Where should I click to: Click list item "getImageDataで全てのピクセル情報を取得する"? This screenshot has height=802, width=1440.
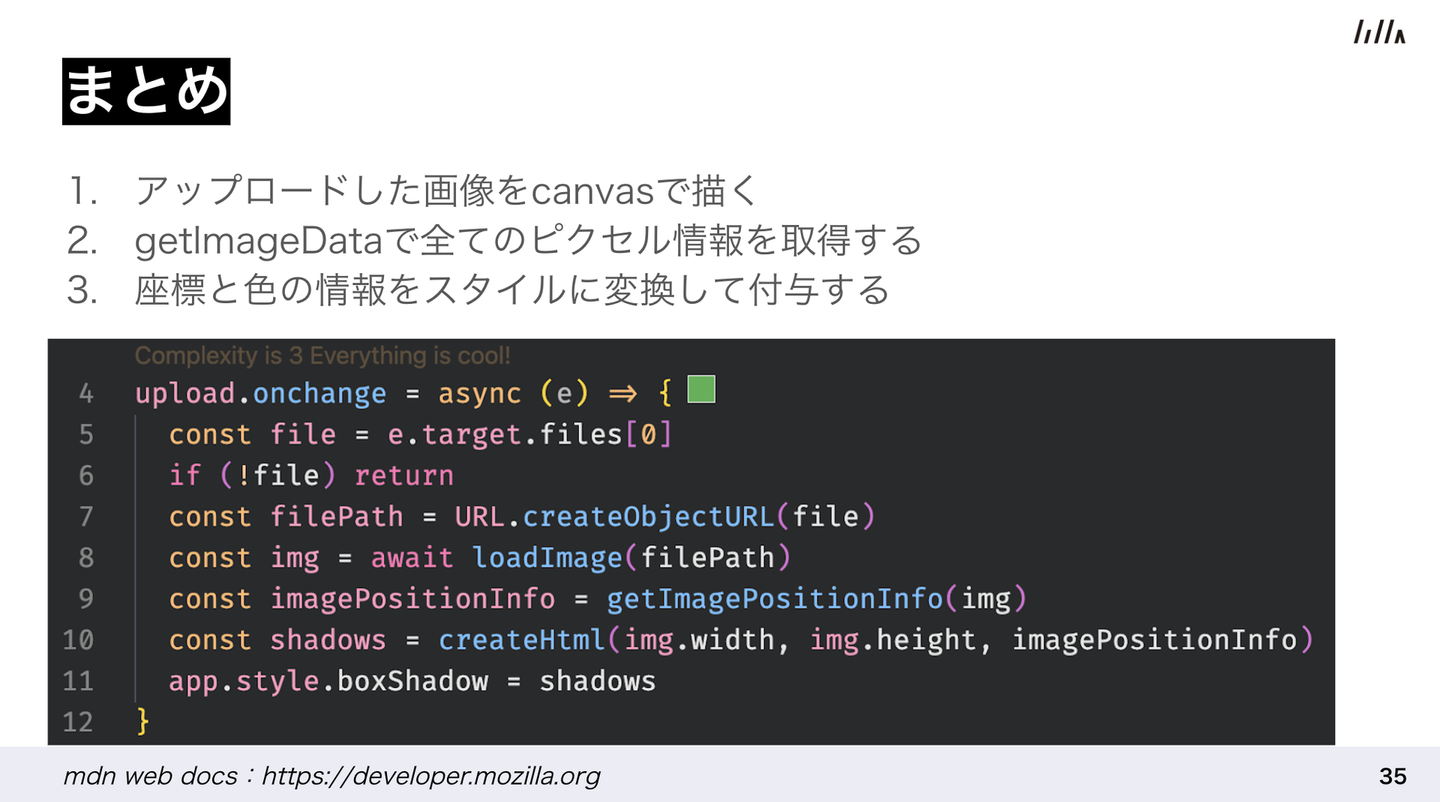point(528,240)
